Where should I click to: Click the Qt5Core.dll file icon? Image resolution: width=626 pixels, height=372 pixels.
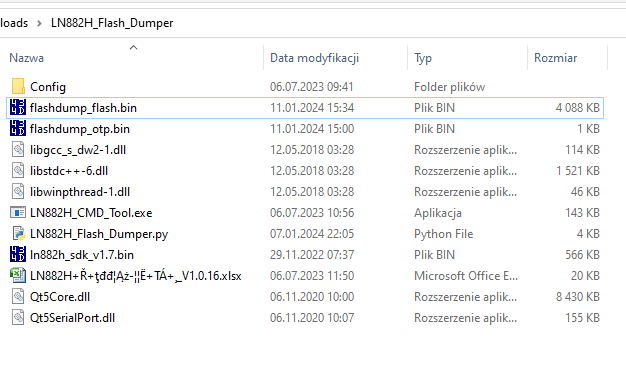[18, 297]
